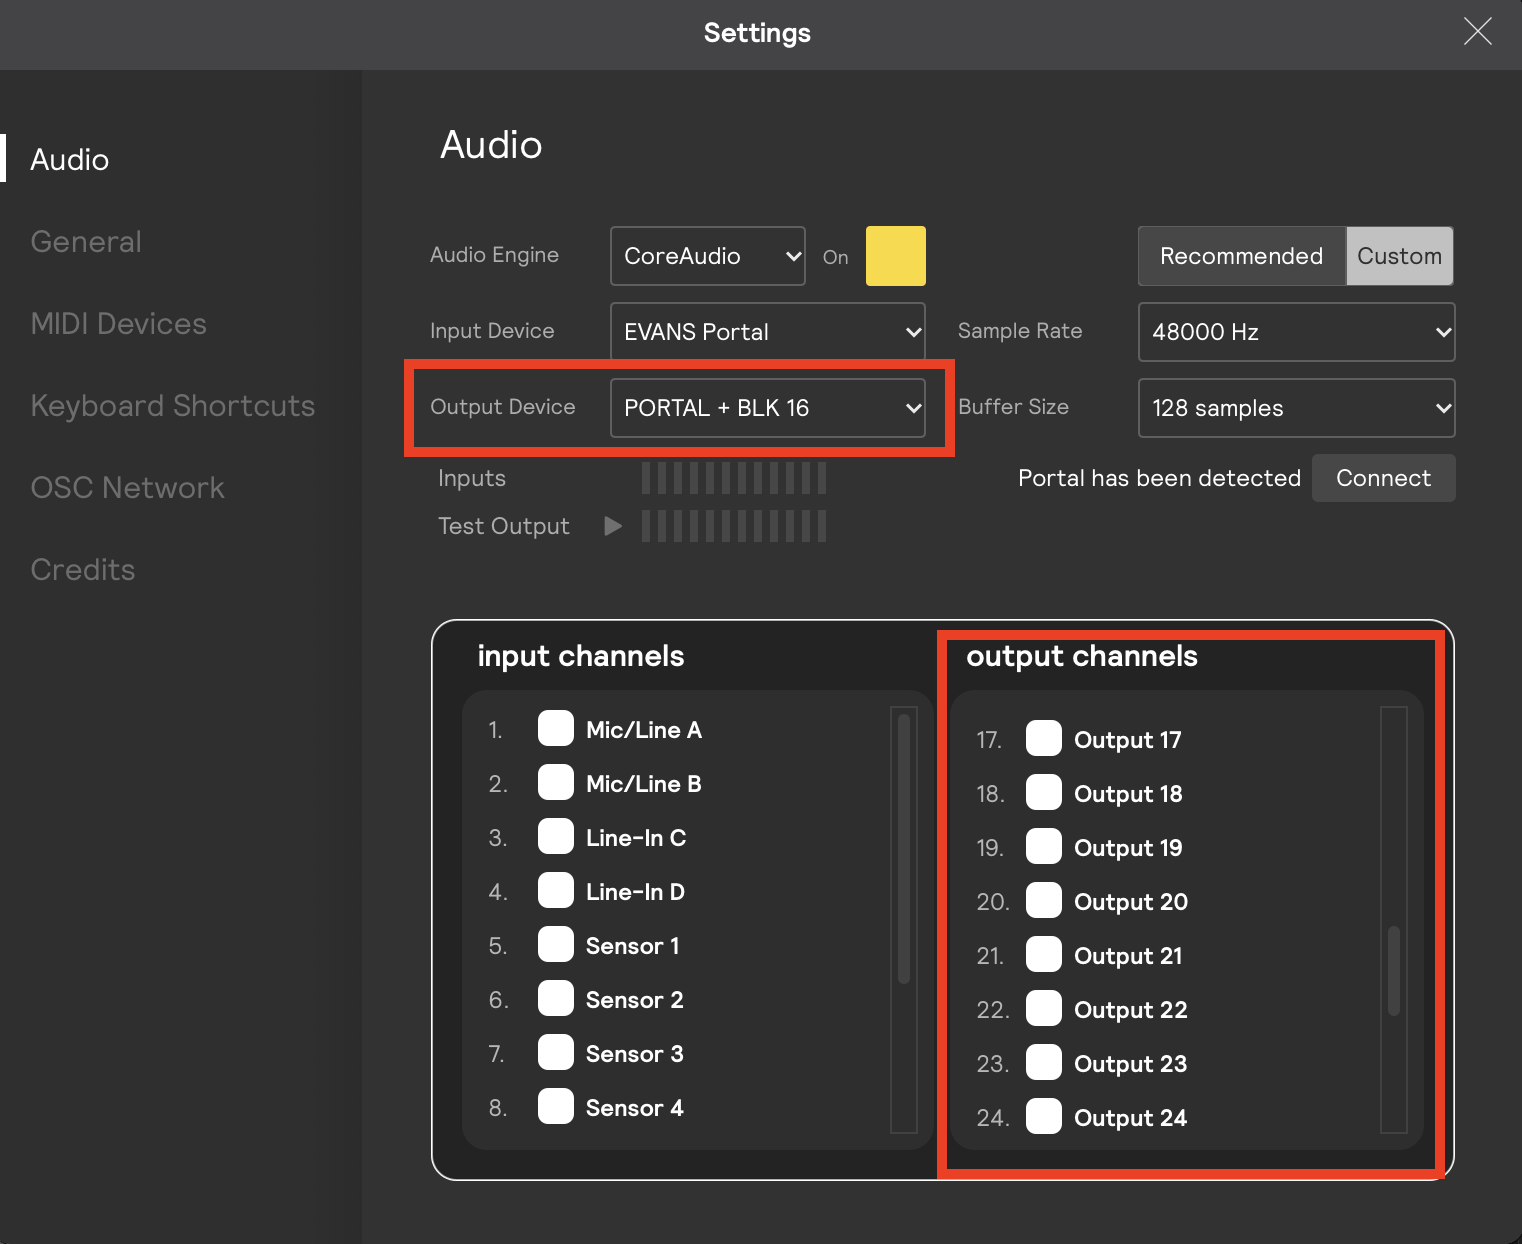Toggle the yellow audio engine On indicator
The image size is (1522, 1244).
[895, 256]
